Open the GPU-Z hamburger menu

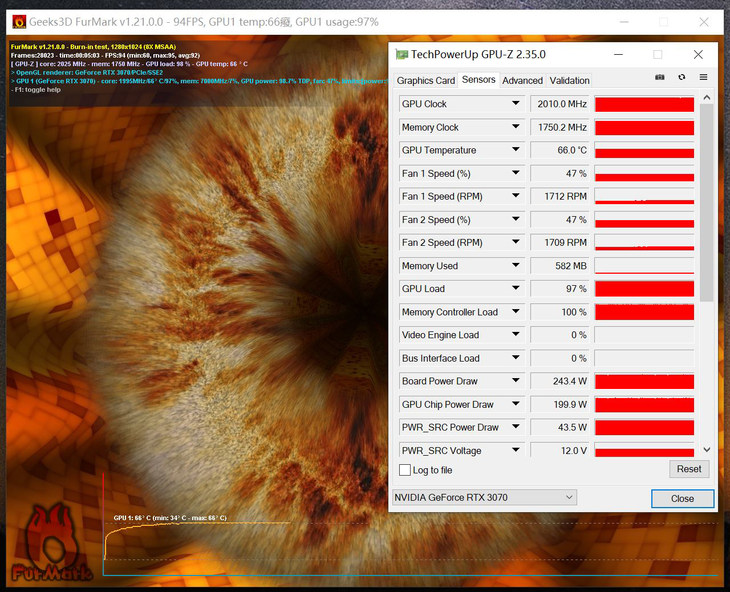point(703,78)
